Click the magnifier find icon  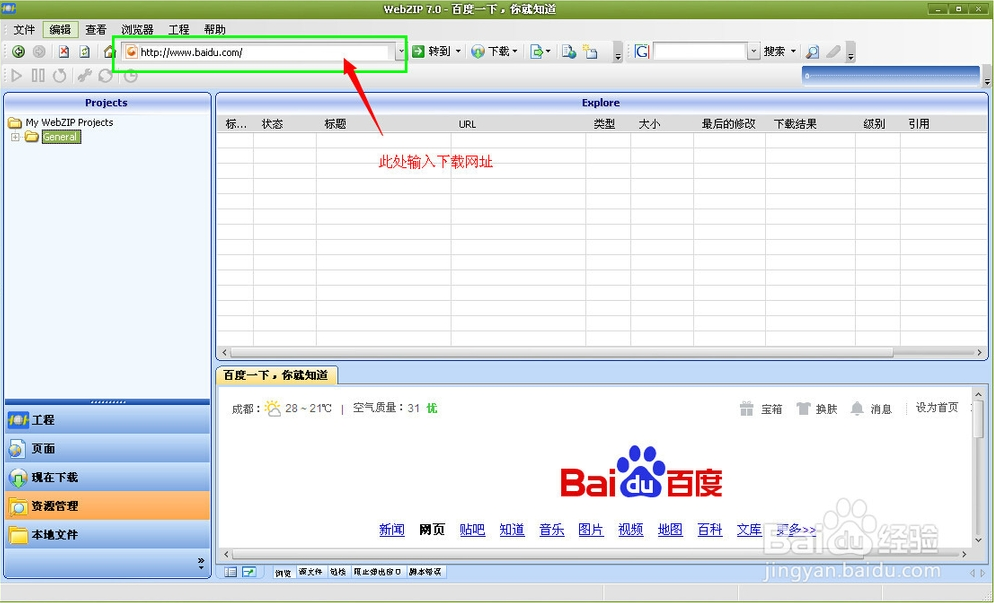point(812,52)
